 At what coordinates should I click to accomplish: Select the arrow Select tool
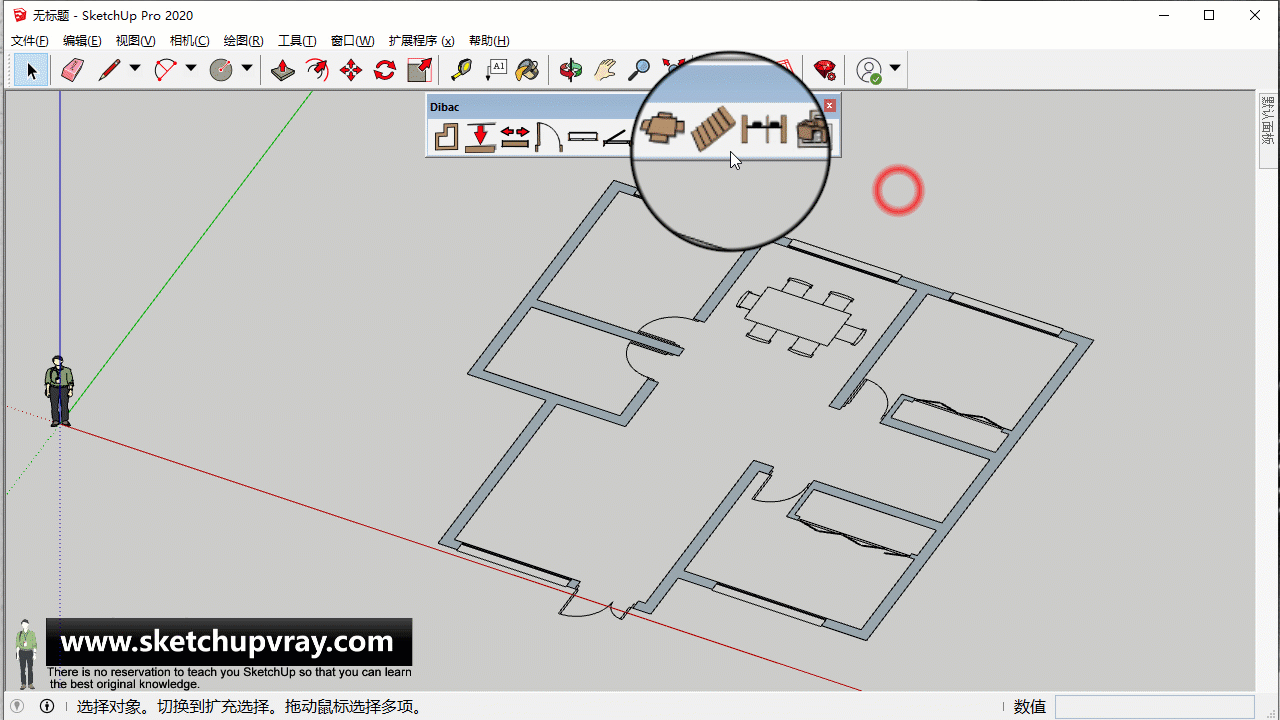[x=31, y=70]
